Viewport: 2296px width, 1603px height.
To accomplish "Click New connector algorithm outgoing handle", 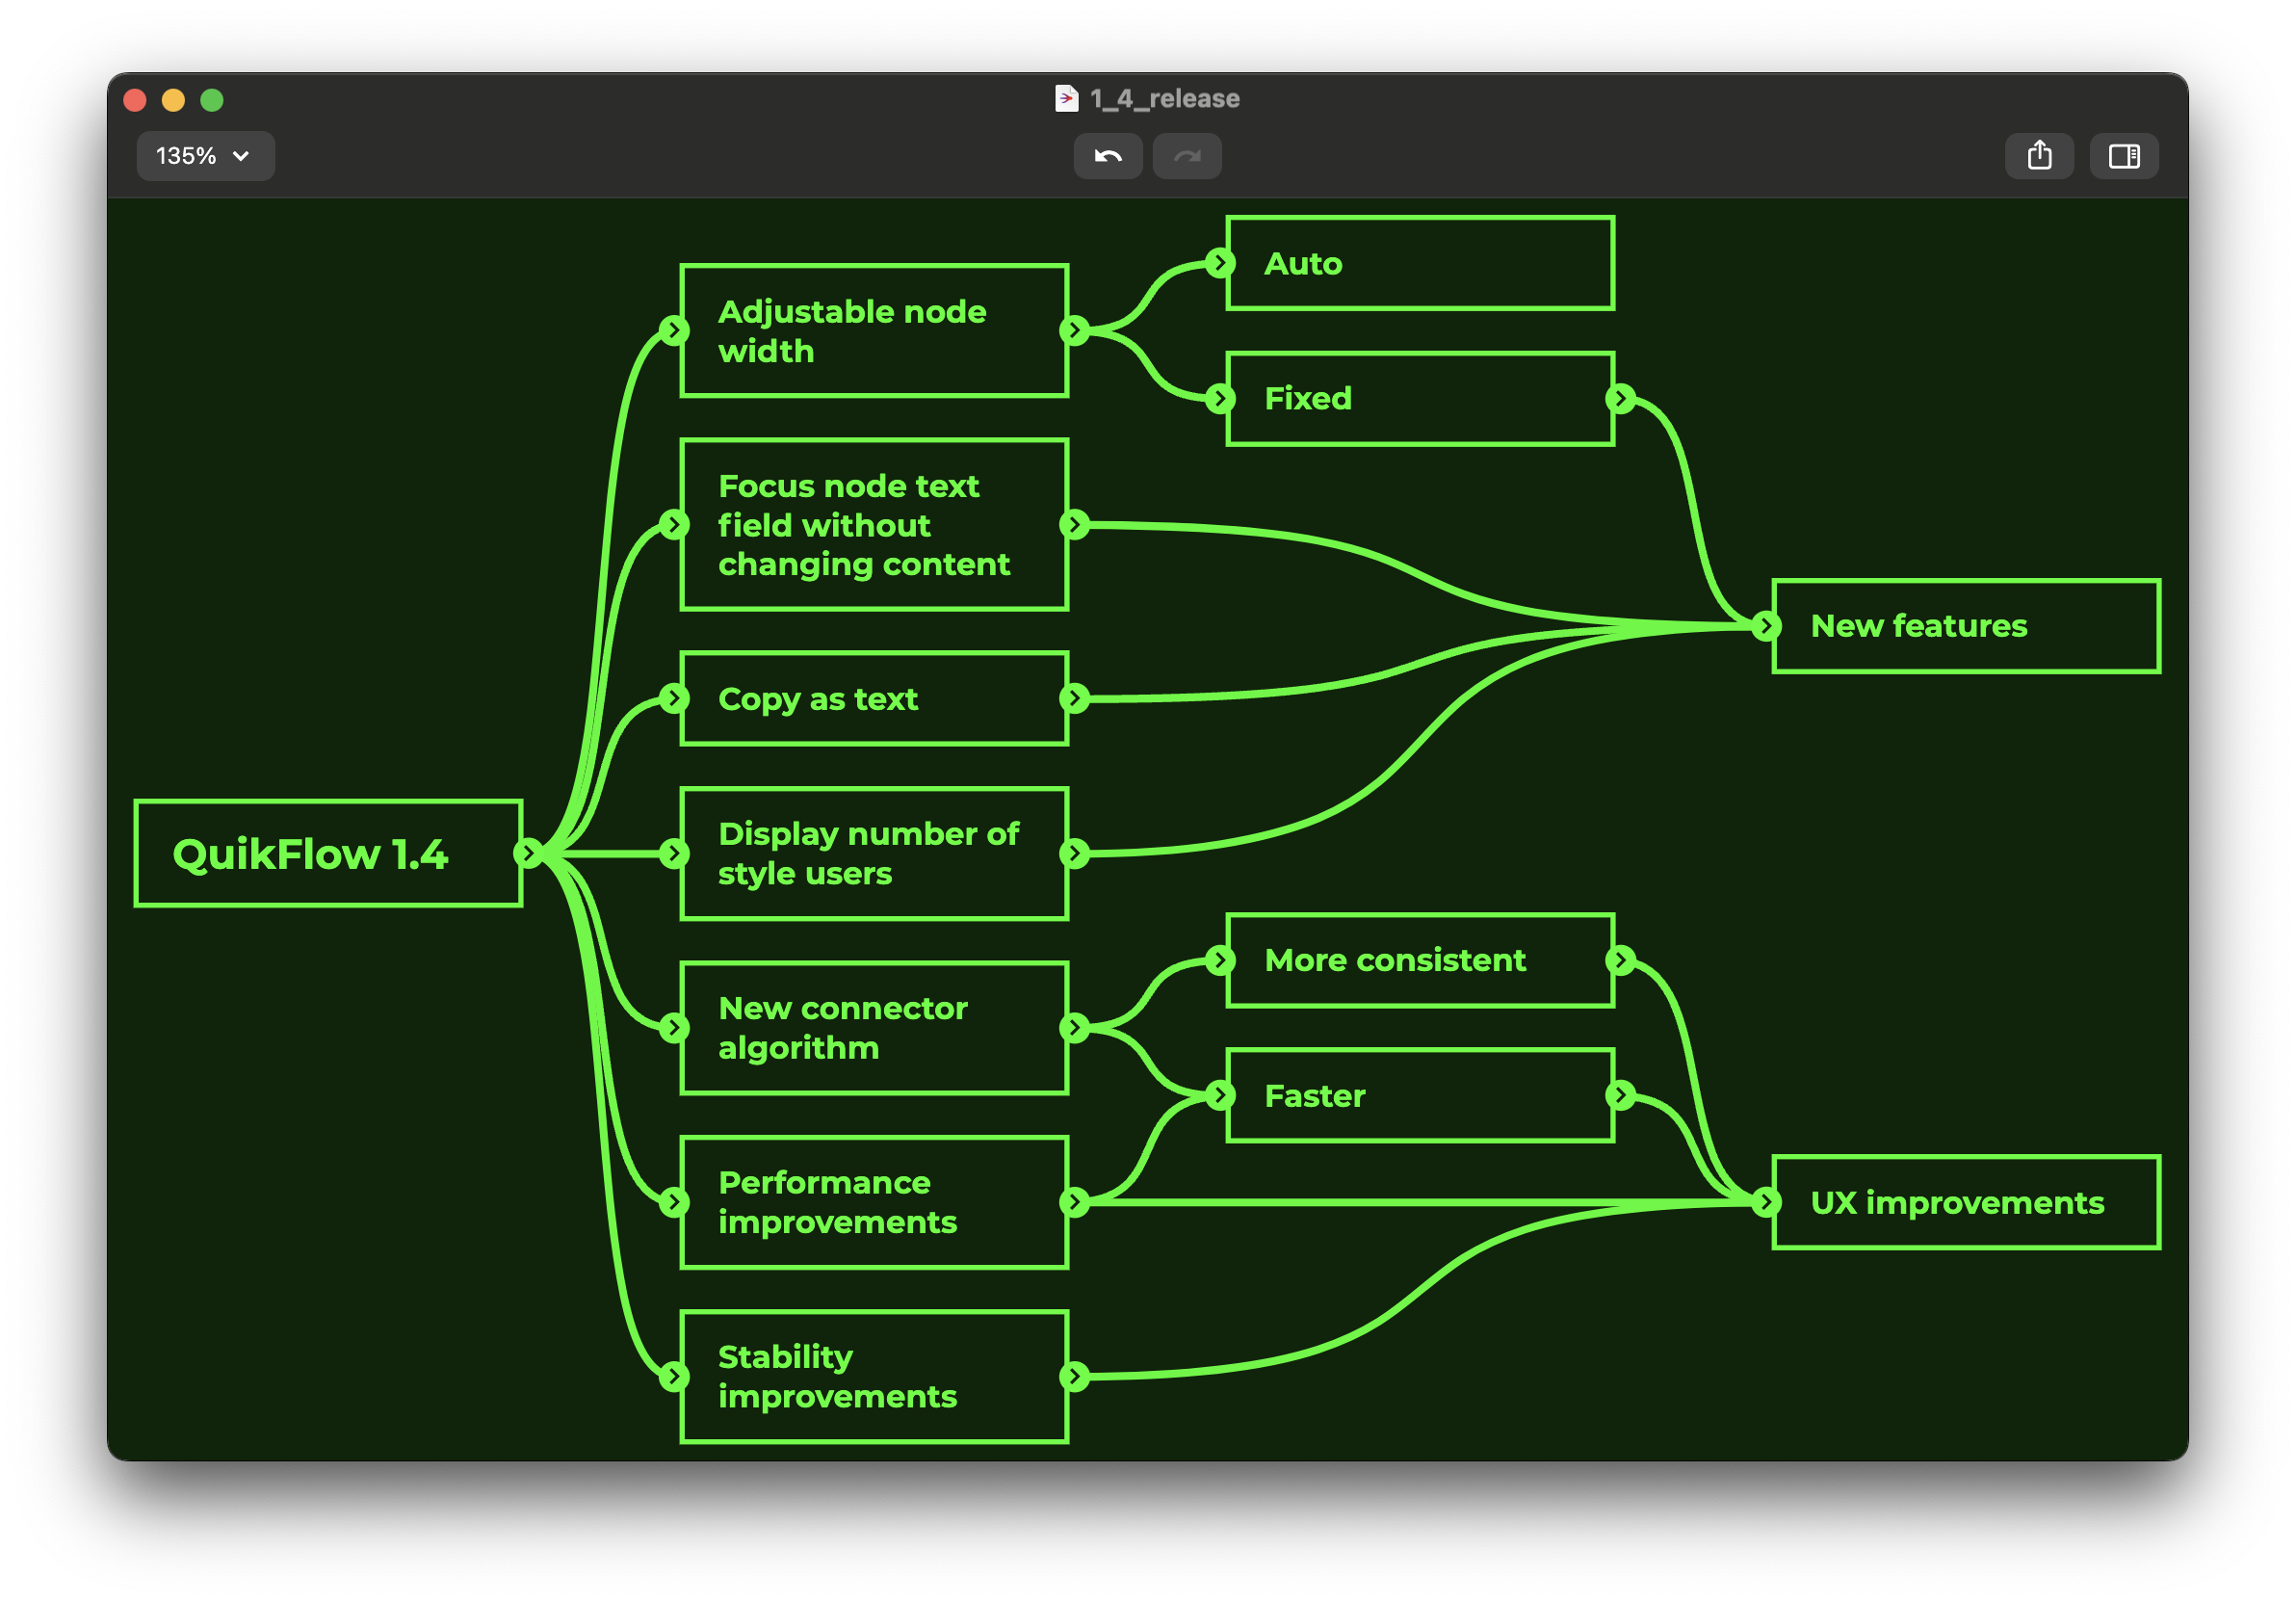I will (1074, 1028).
